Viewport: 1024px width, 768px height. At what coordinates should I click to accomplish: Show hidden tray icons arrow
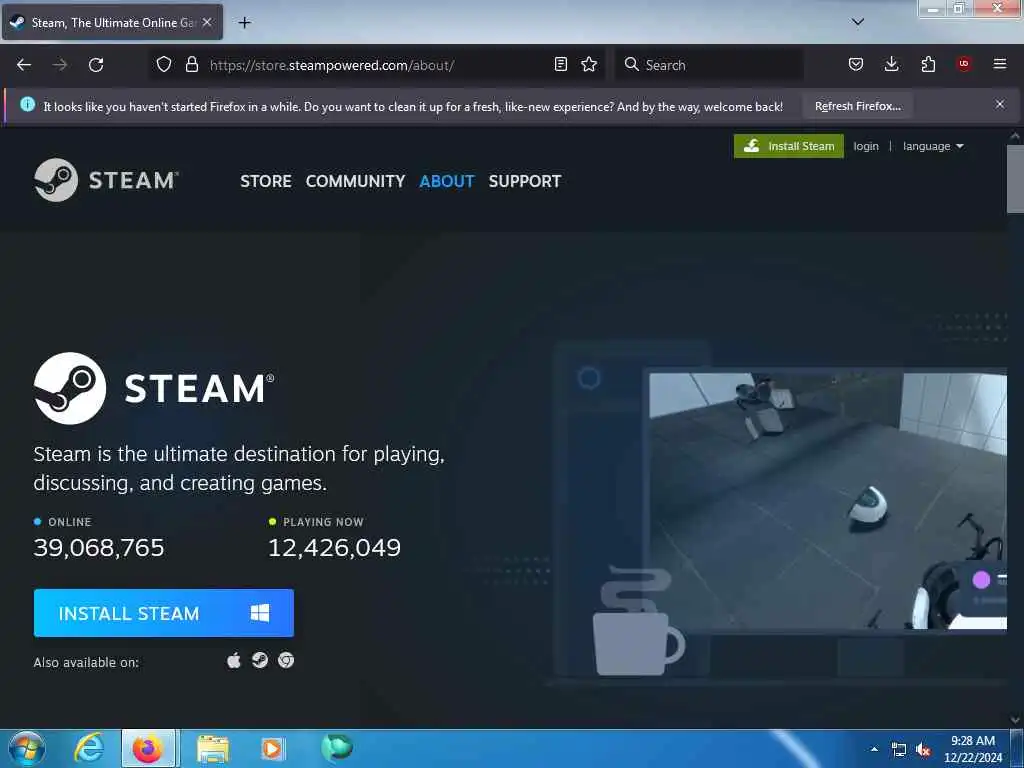pos(874,750)
